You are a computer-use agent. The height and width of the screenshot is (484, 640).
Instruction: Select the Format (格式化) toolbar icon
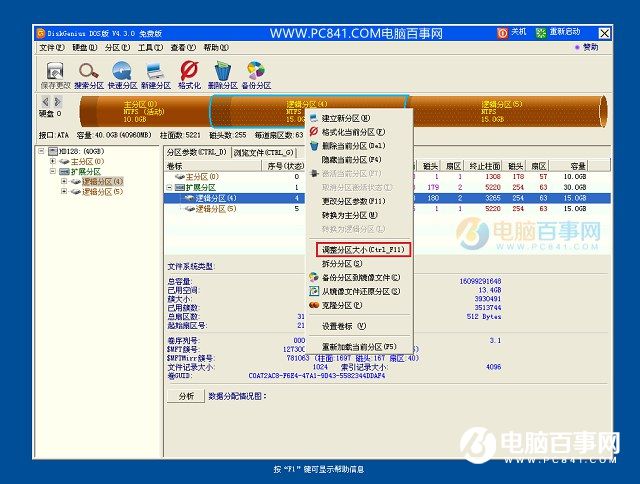pyautogui.click(x=189, y=75)
